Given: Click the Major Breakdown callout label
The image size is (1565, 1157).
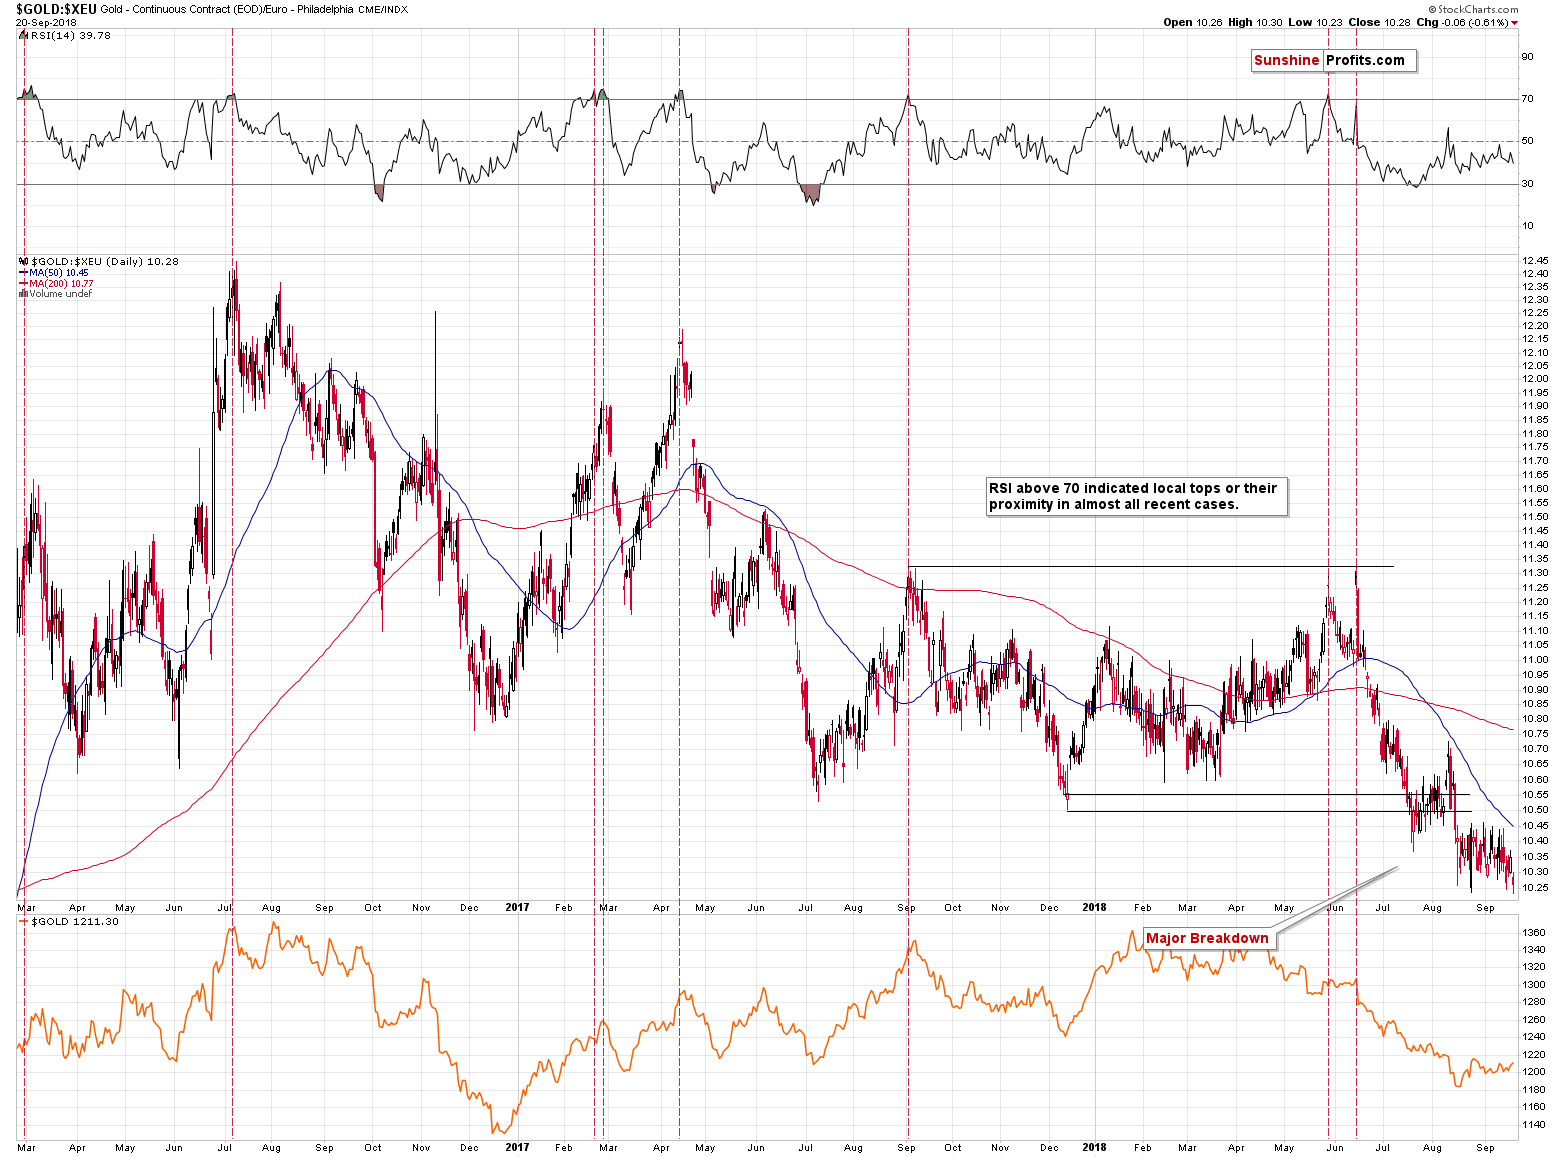Looking at the screenshot, I should click(1207, 938).
